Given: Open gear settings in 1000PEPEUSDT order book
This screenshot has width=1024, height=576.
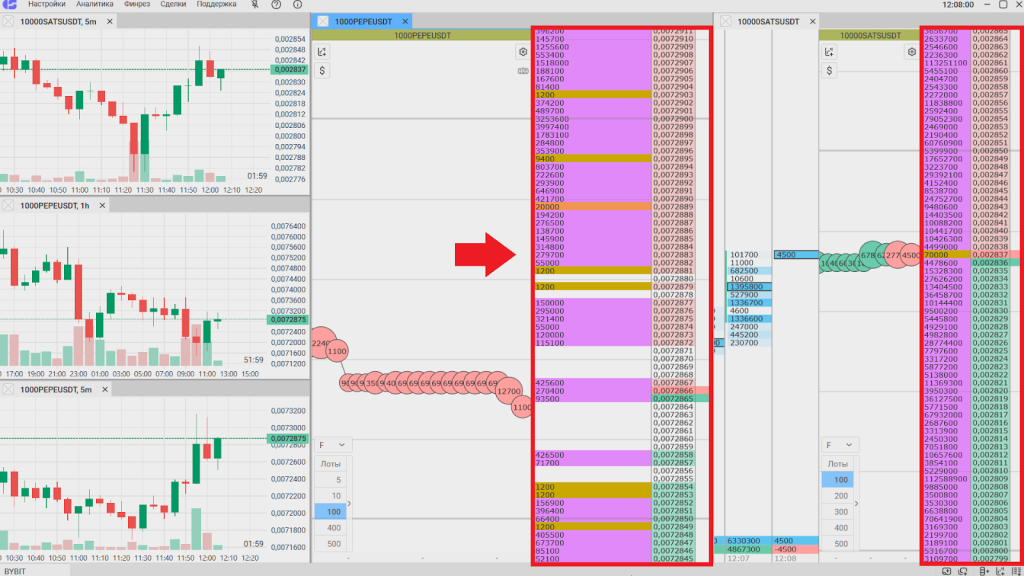Looking at the screenshot, I should (522, 52).
